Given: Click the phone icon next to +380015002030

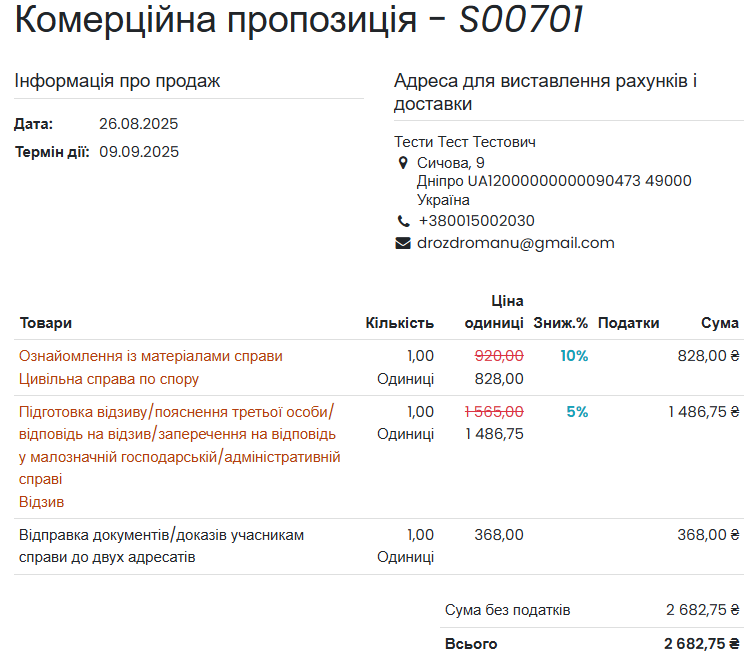Looking at the screenshot, I should (x=403, y=221).
